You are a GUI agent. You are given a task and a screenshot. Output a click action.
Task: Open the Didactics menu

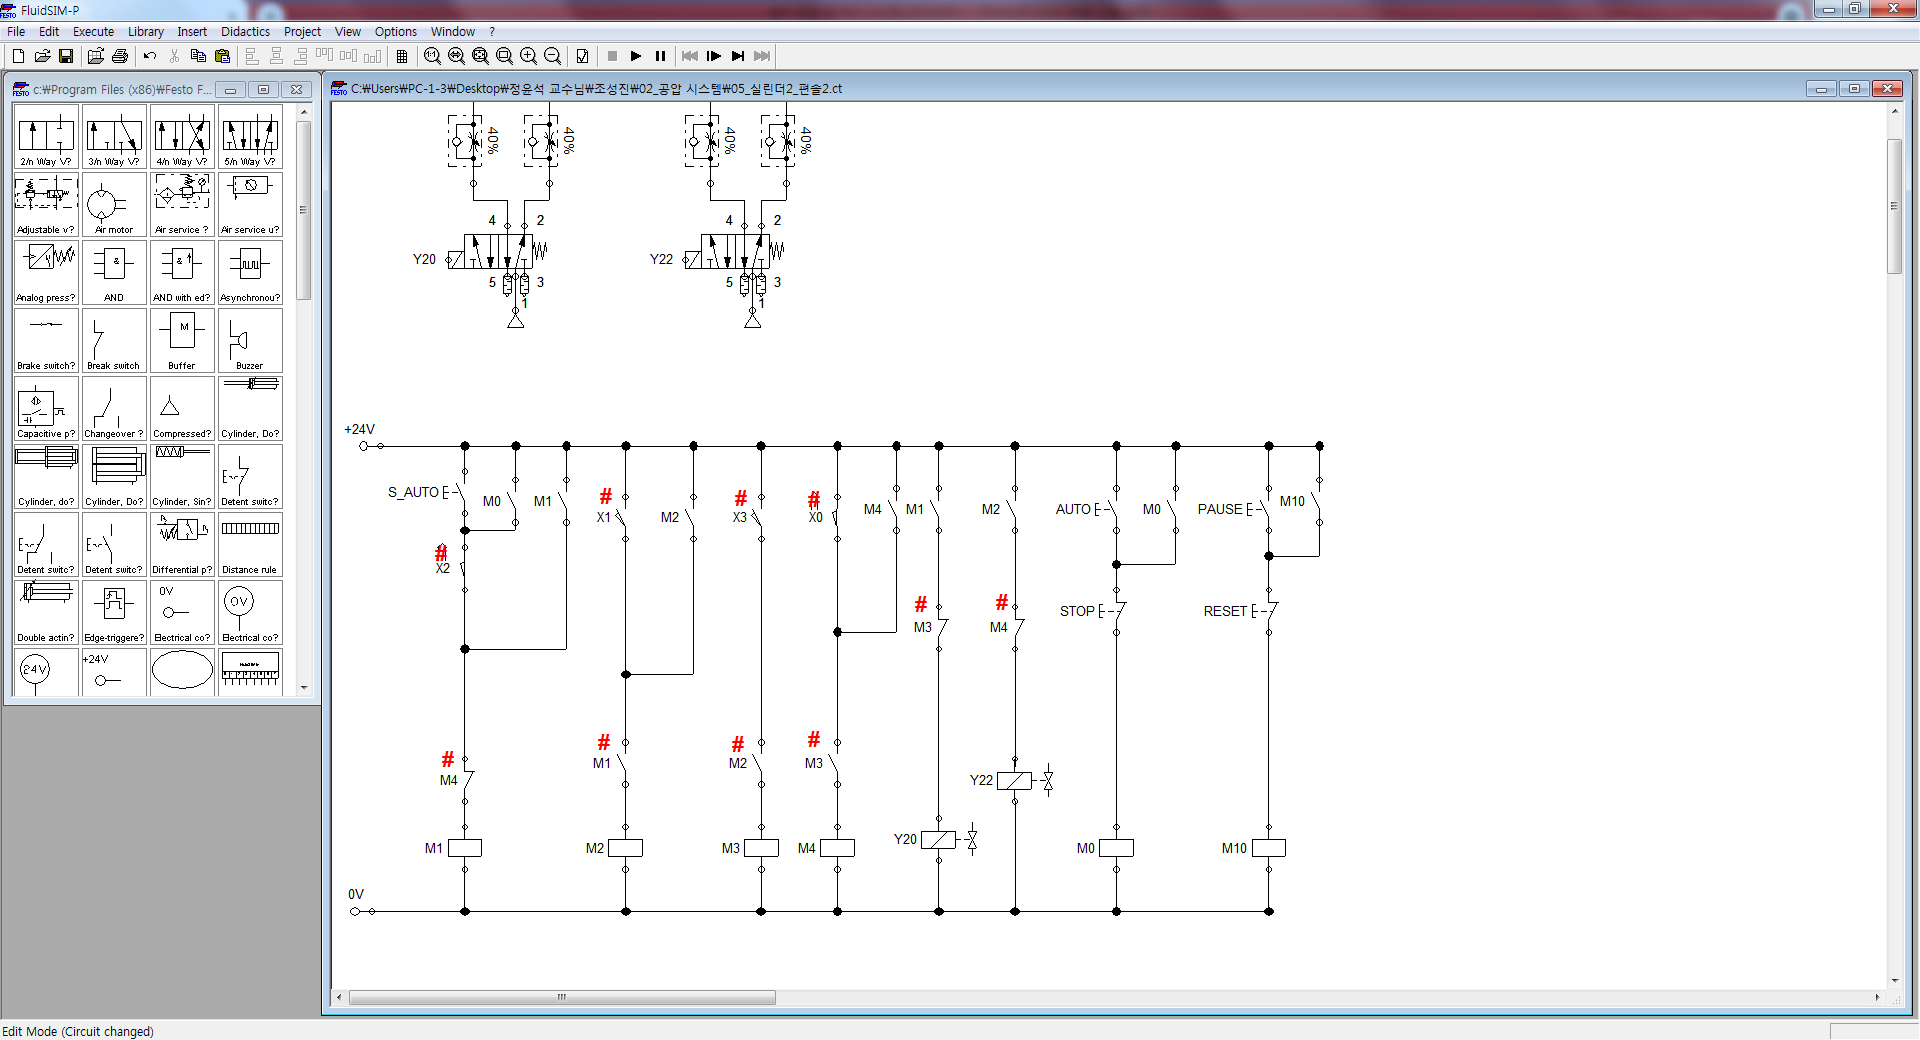point(245,31)
